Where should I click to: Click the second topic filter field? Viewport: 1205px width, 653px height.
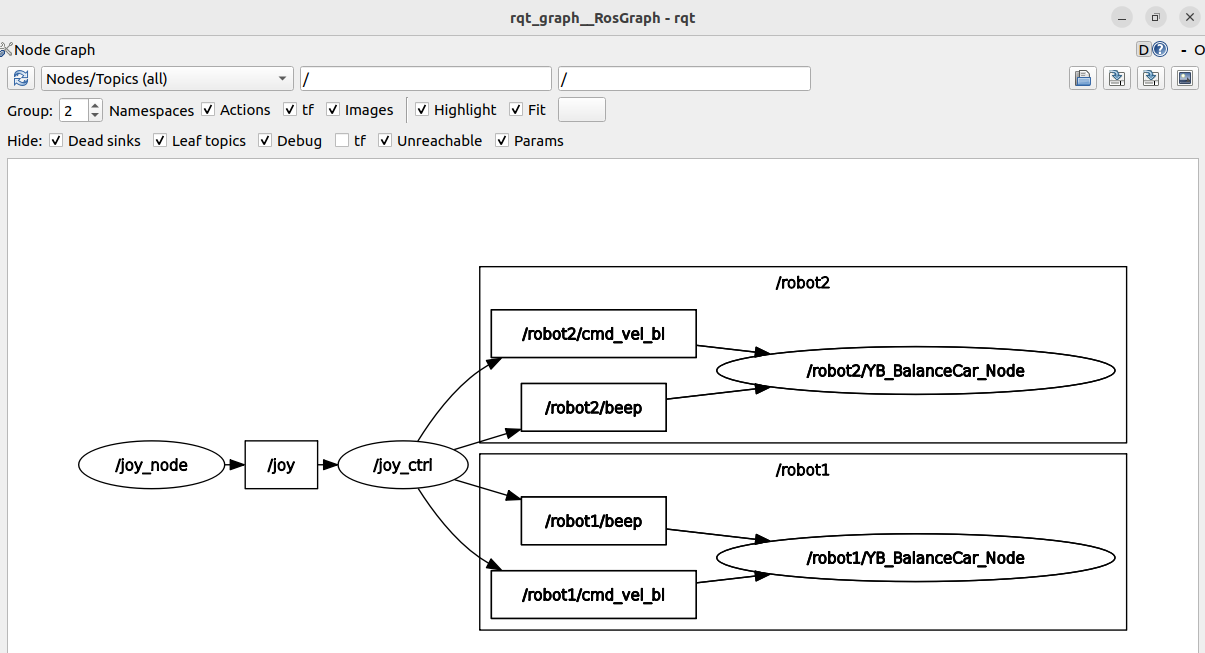pyautogui.click(x=684, y=79)
